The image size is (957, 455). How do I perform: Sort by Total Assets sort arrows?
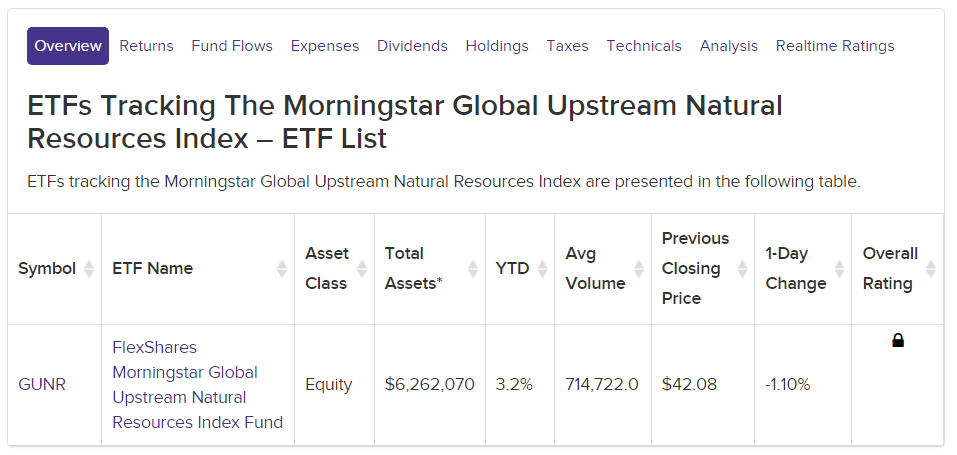click(x=473, y=269)
